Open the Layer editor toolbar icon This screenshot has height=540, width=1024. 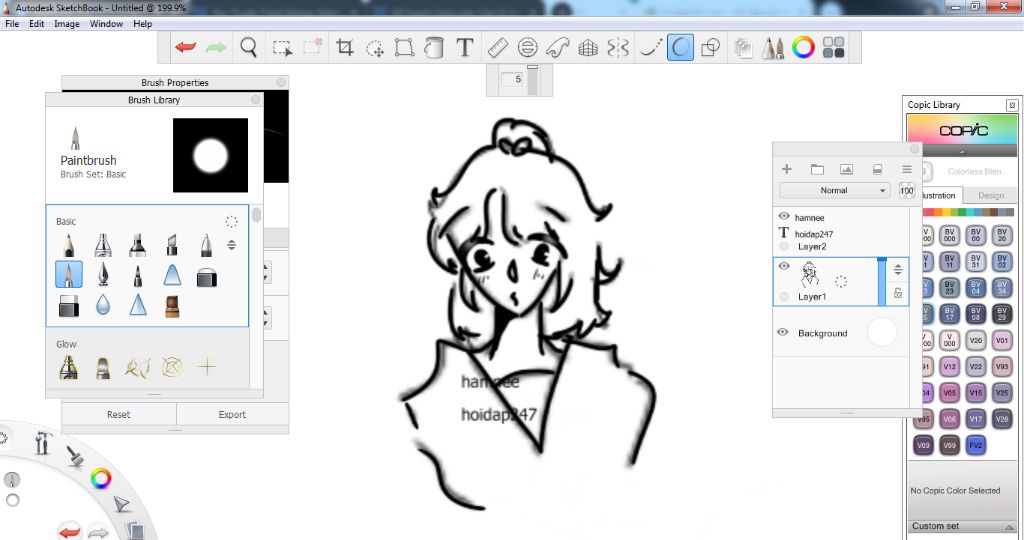[742, 48]
